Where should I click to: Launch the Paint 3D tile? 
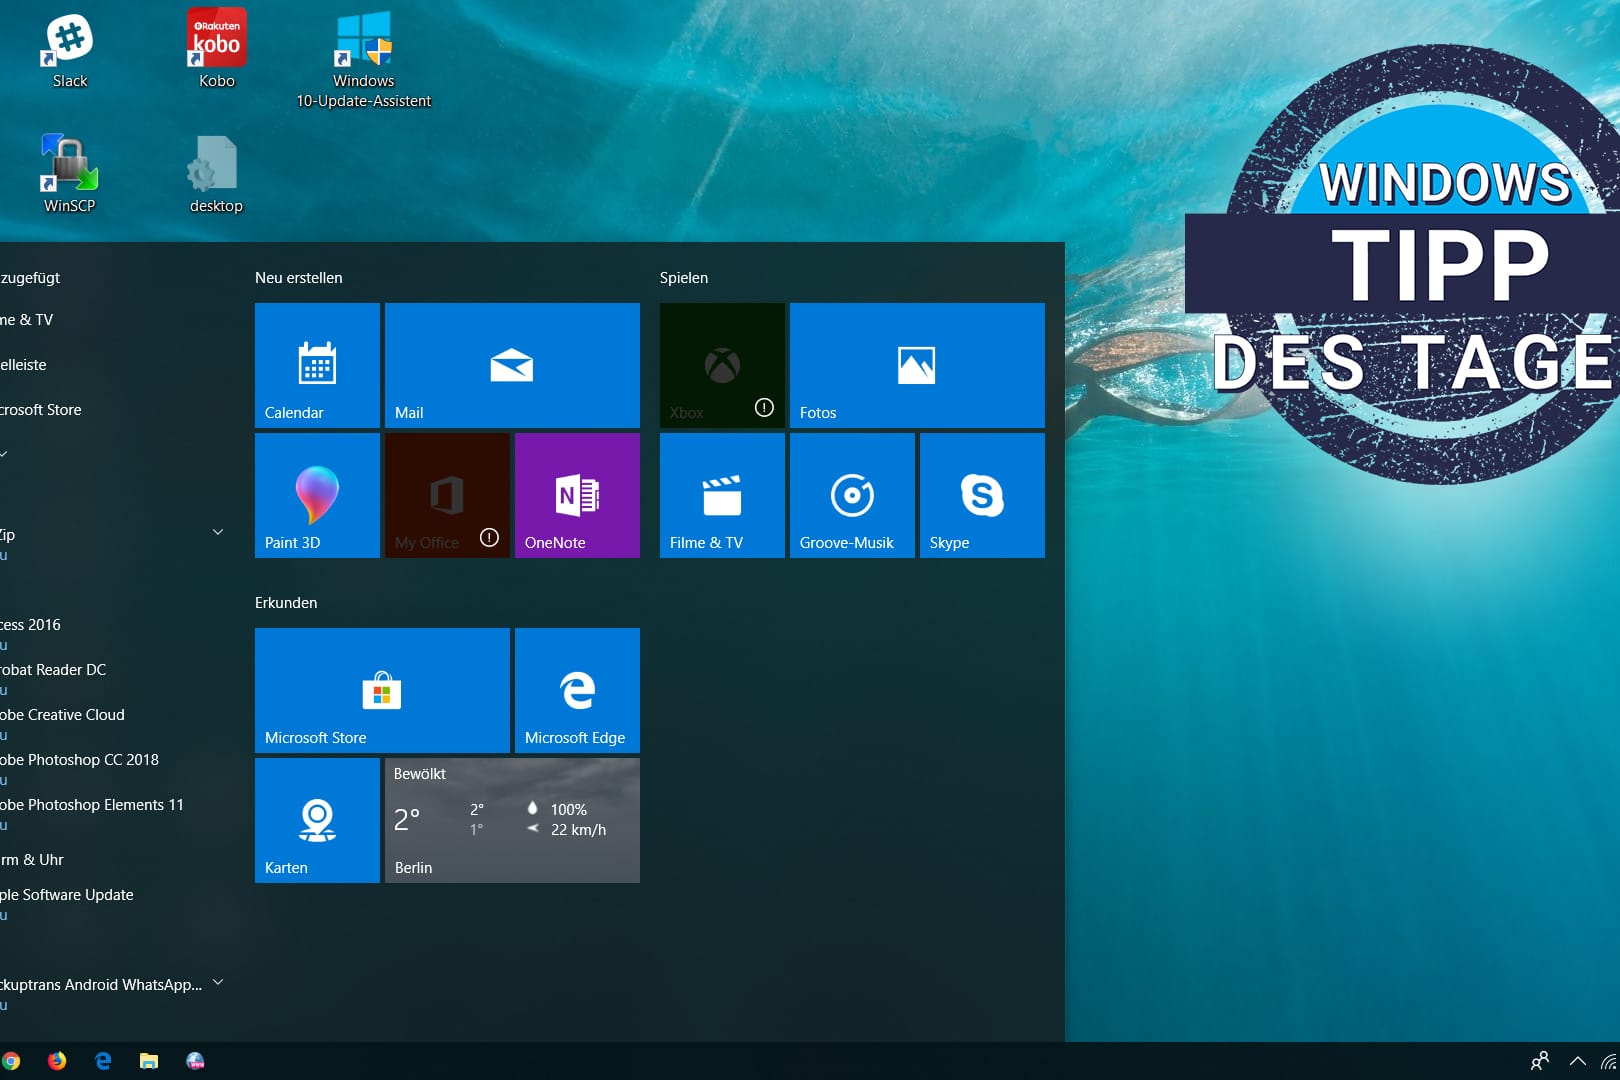317,495
